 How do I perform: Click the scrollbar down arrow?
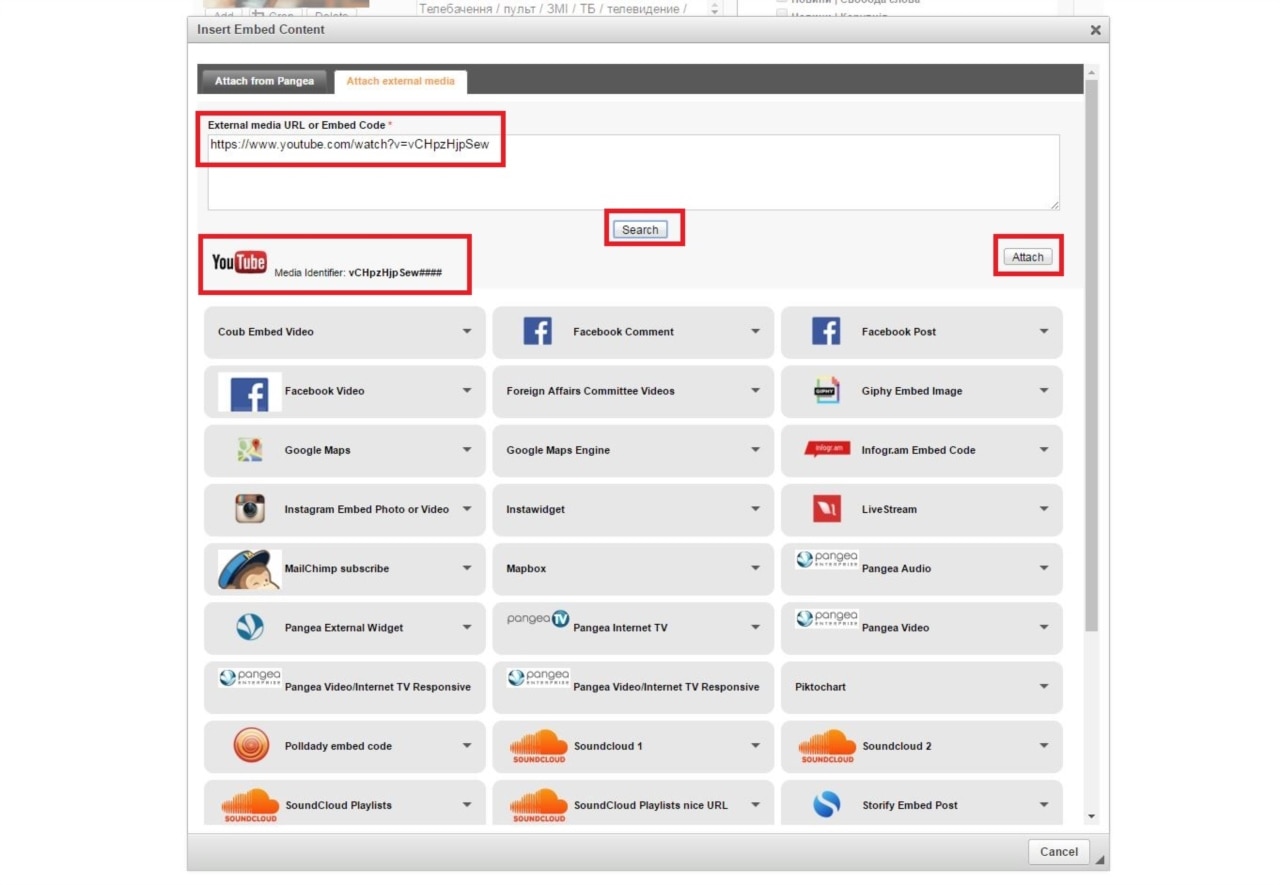pos(1091,817)
